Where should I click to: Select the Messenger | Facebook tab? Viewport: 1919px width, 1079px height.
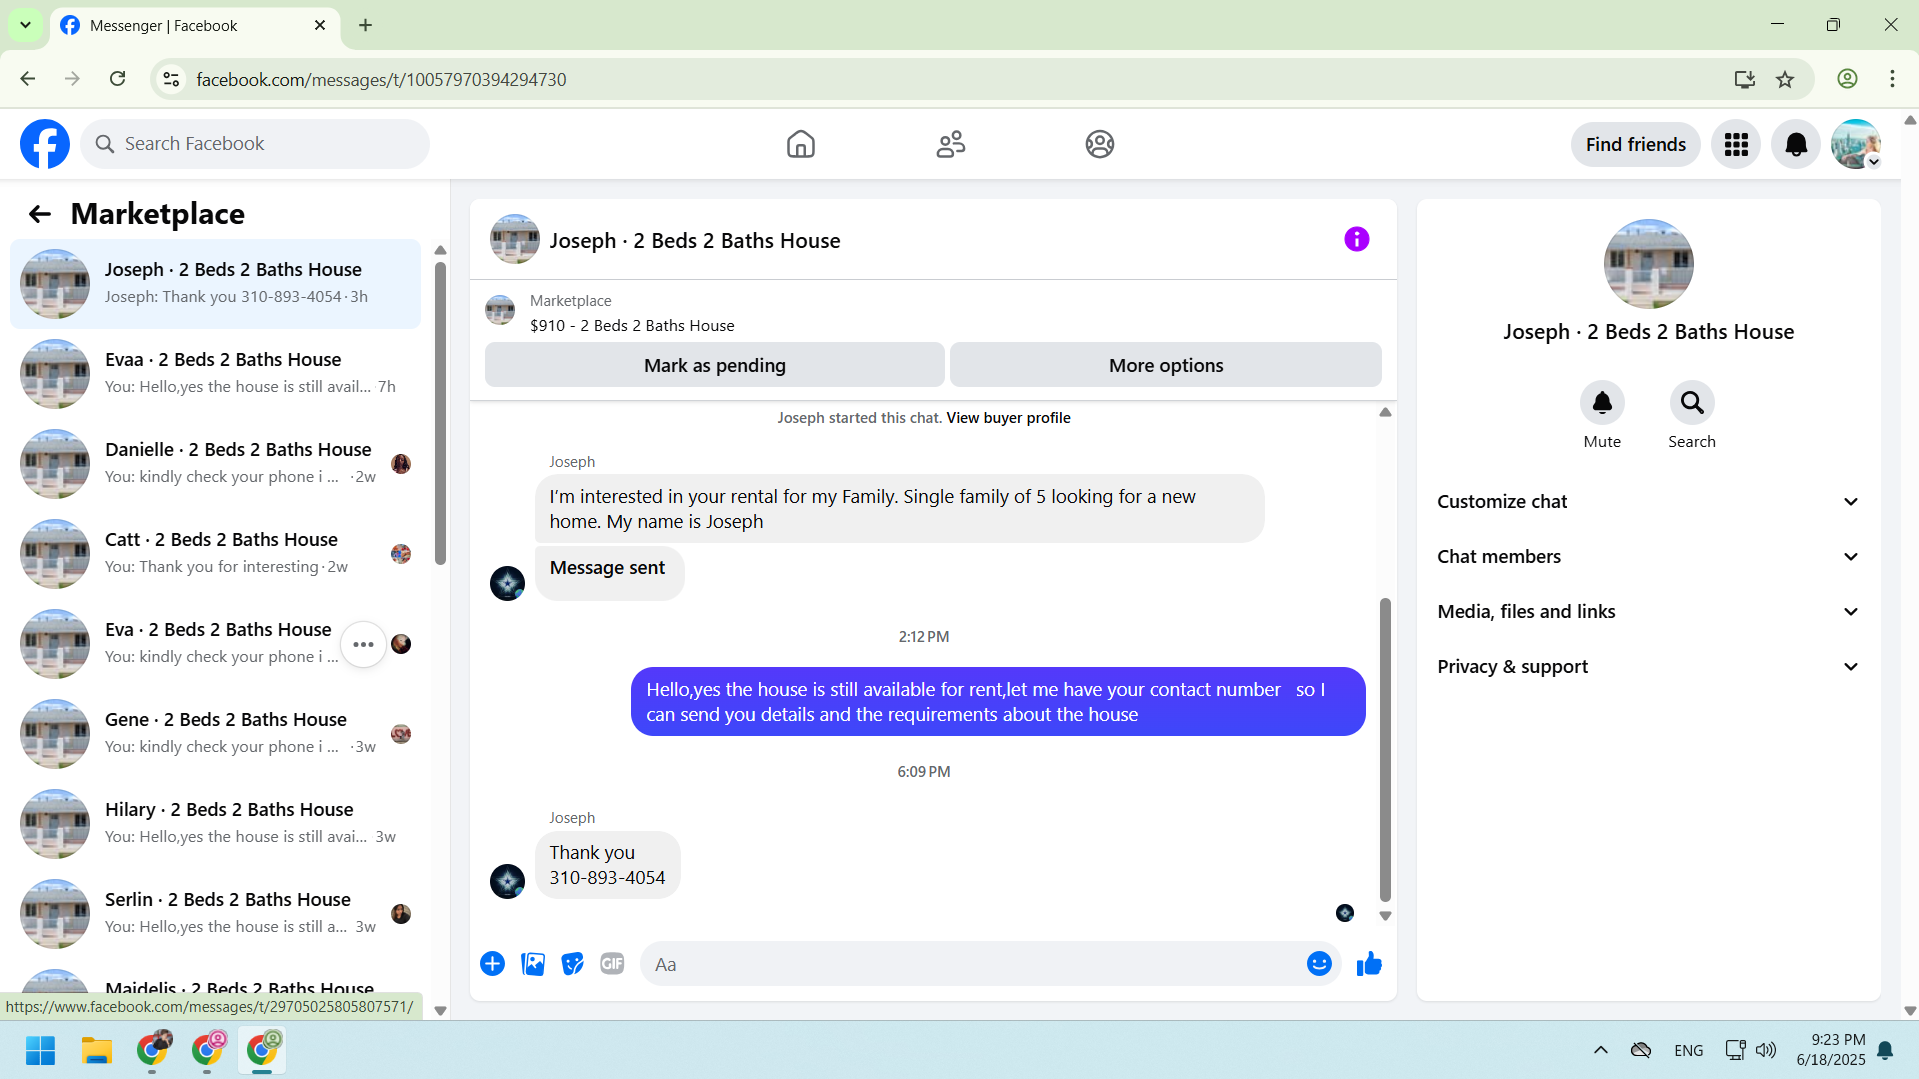[194, 26]
